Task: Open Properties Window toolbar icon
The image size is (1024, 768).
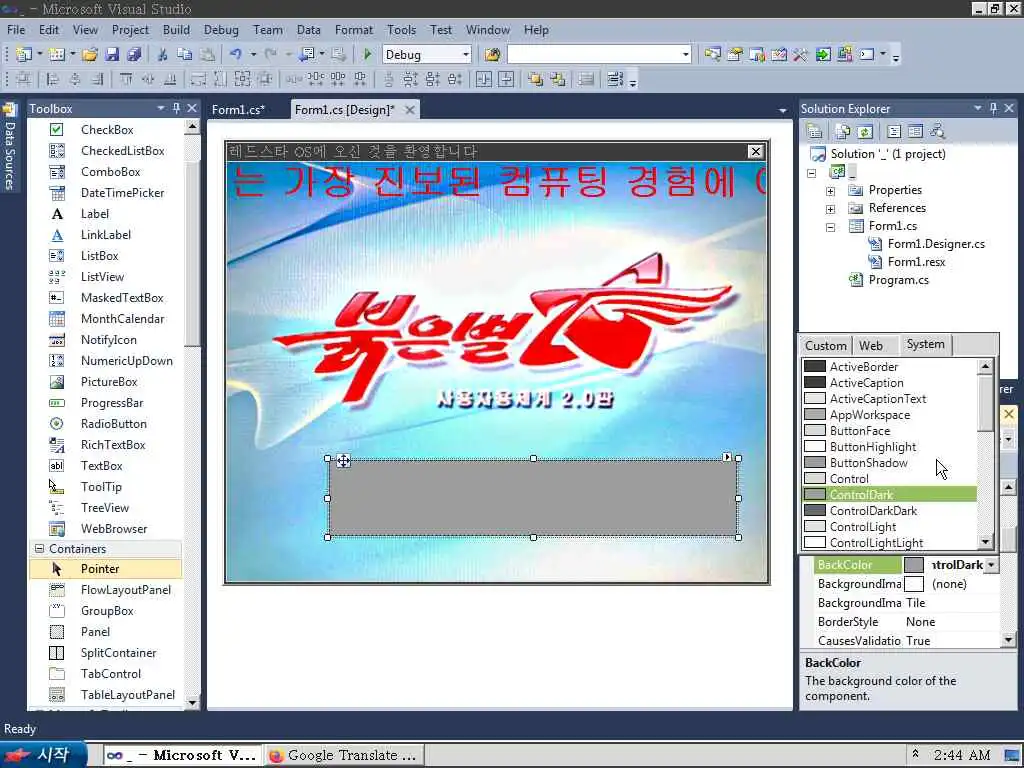Action: coord(735,55)
